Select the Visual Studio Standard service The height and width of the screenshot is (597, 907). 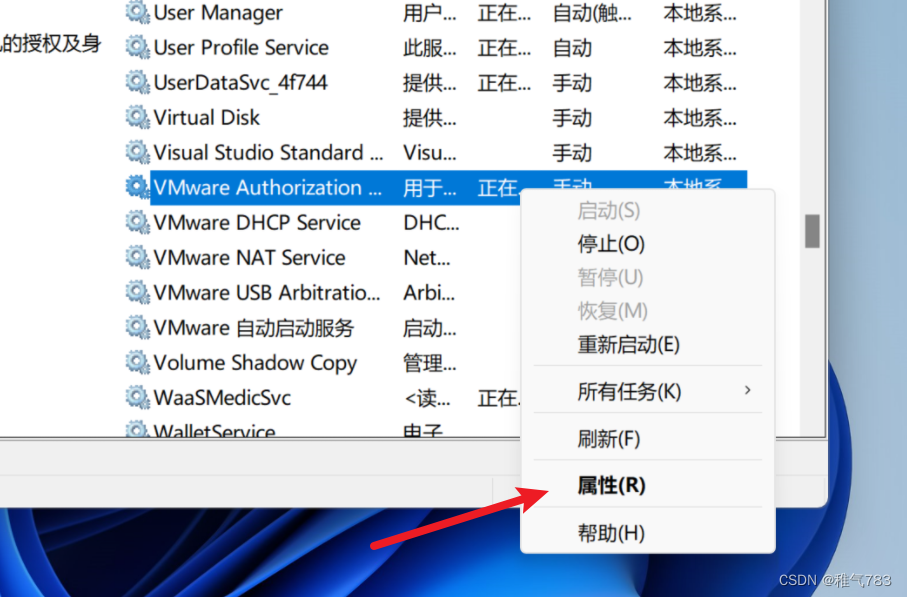(268, 153)
